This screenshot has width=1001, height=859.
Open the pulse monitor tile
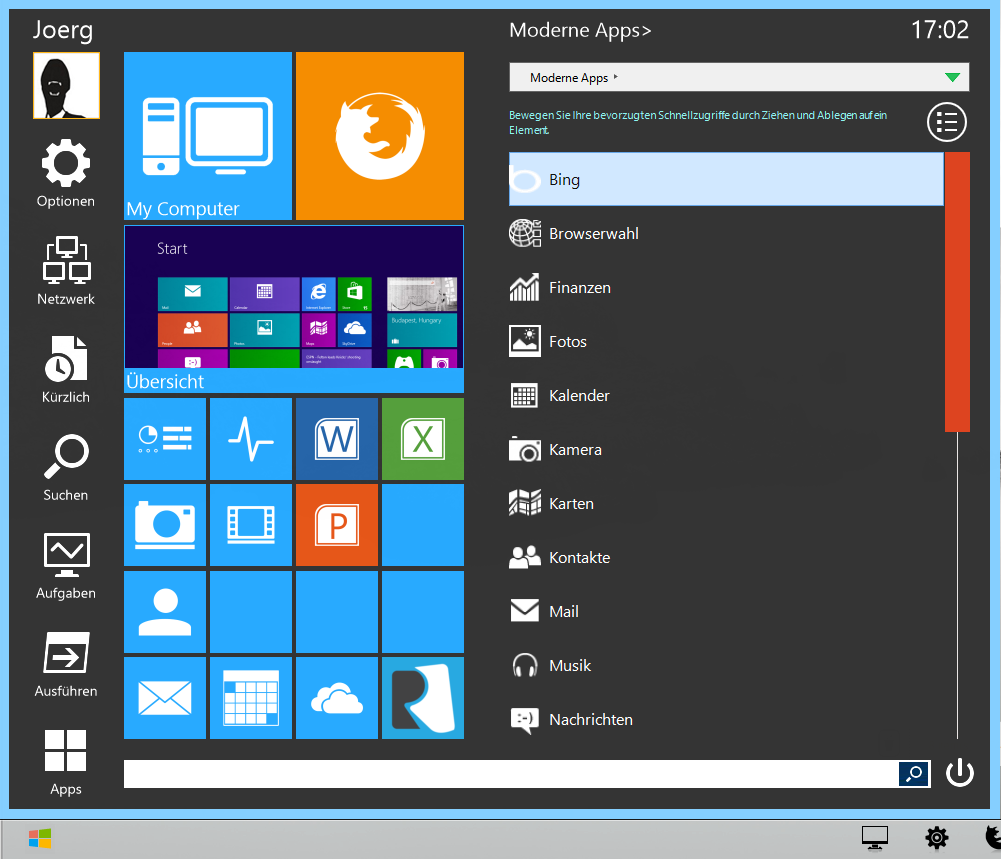(251, 439)
